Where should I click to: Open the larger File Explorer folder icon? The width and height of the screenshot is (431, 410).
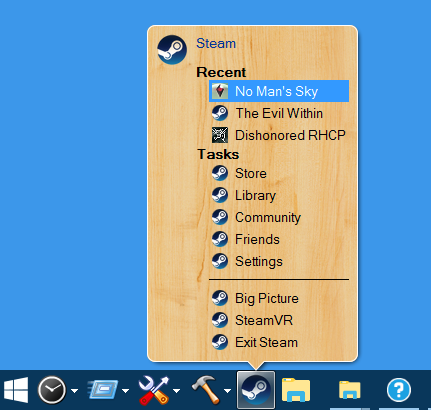click(296, 389)
